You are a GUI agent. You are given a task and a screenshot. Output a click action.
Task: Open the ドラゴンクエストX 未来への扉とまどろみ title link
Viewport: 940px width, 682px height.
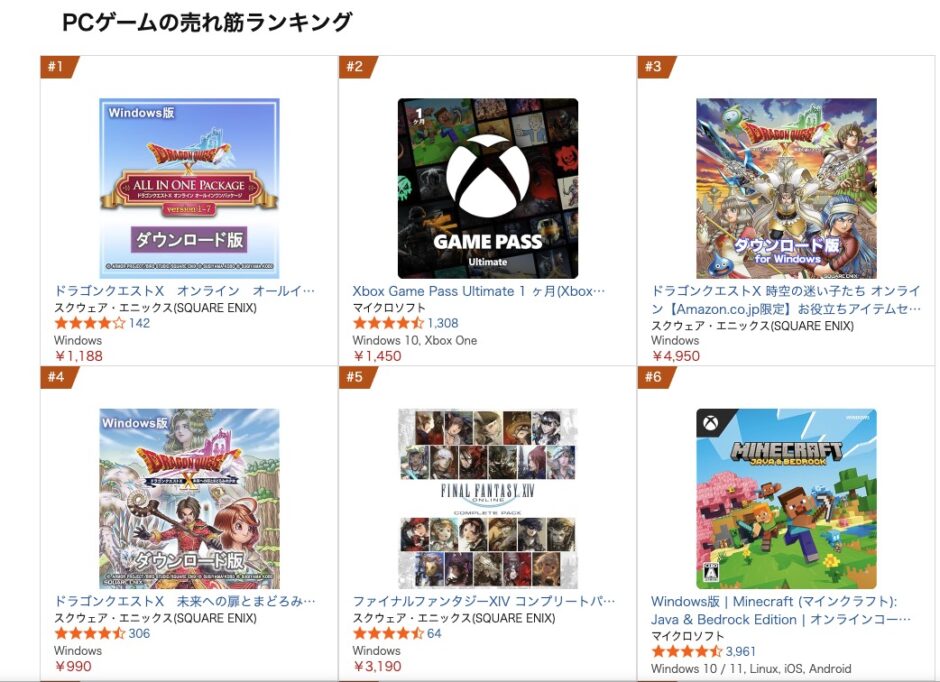pos(185,602)
